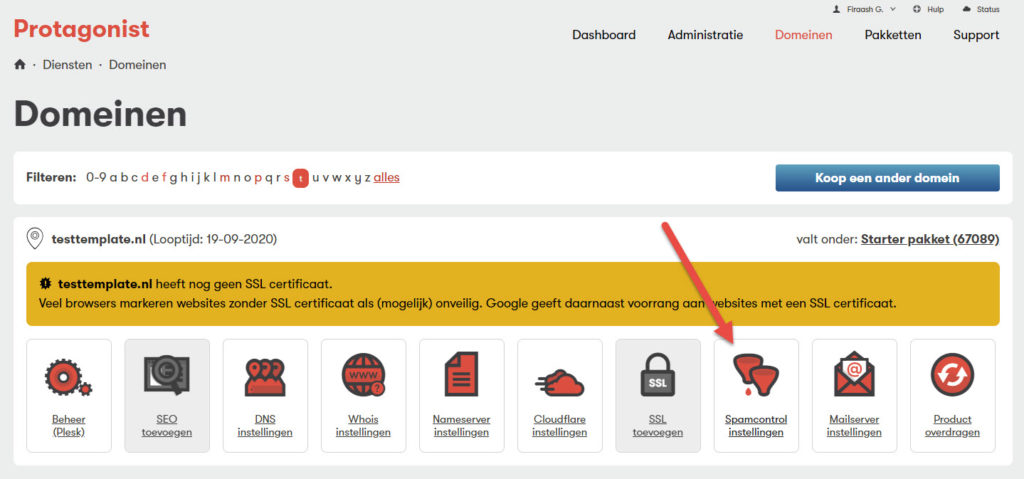The width and height of the screenshot is (1024, 479).
Task: Click the SSL toevoegen padlock icon
Action: click(x=658, y=375)
